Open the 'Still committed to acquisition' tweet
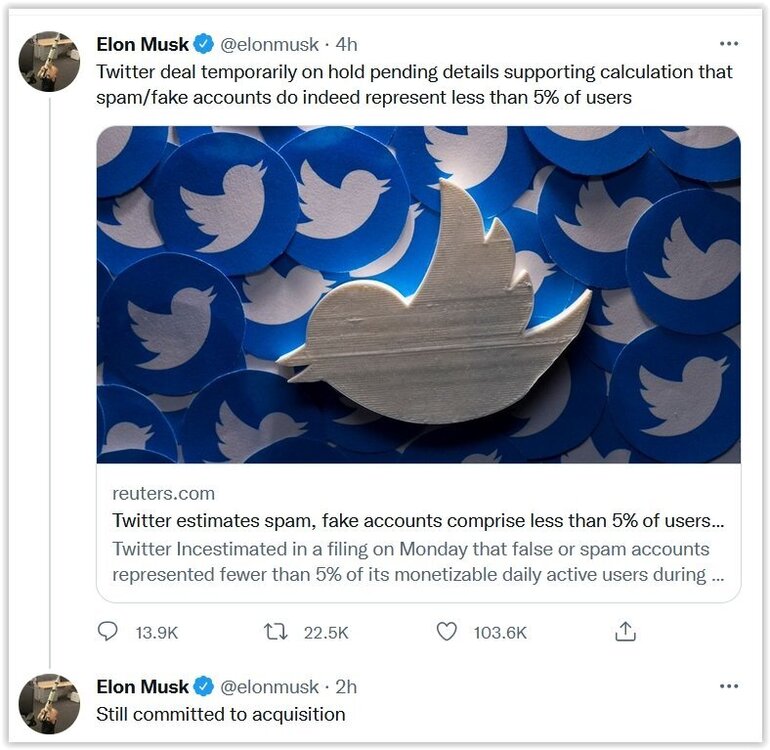 point(221,714)
